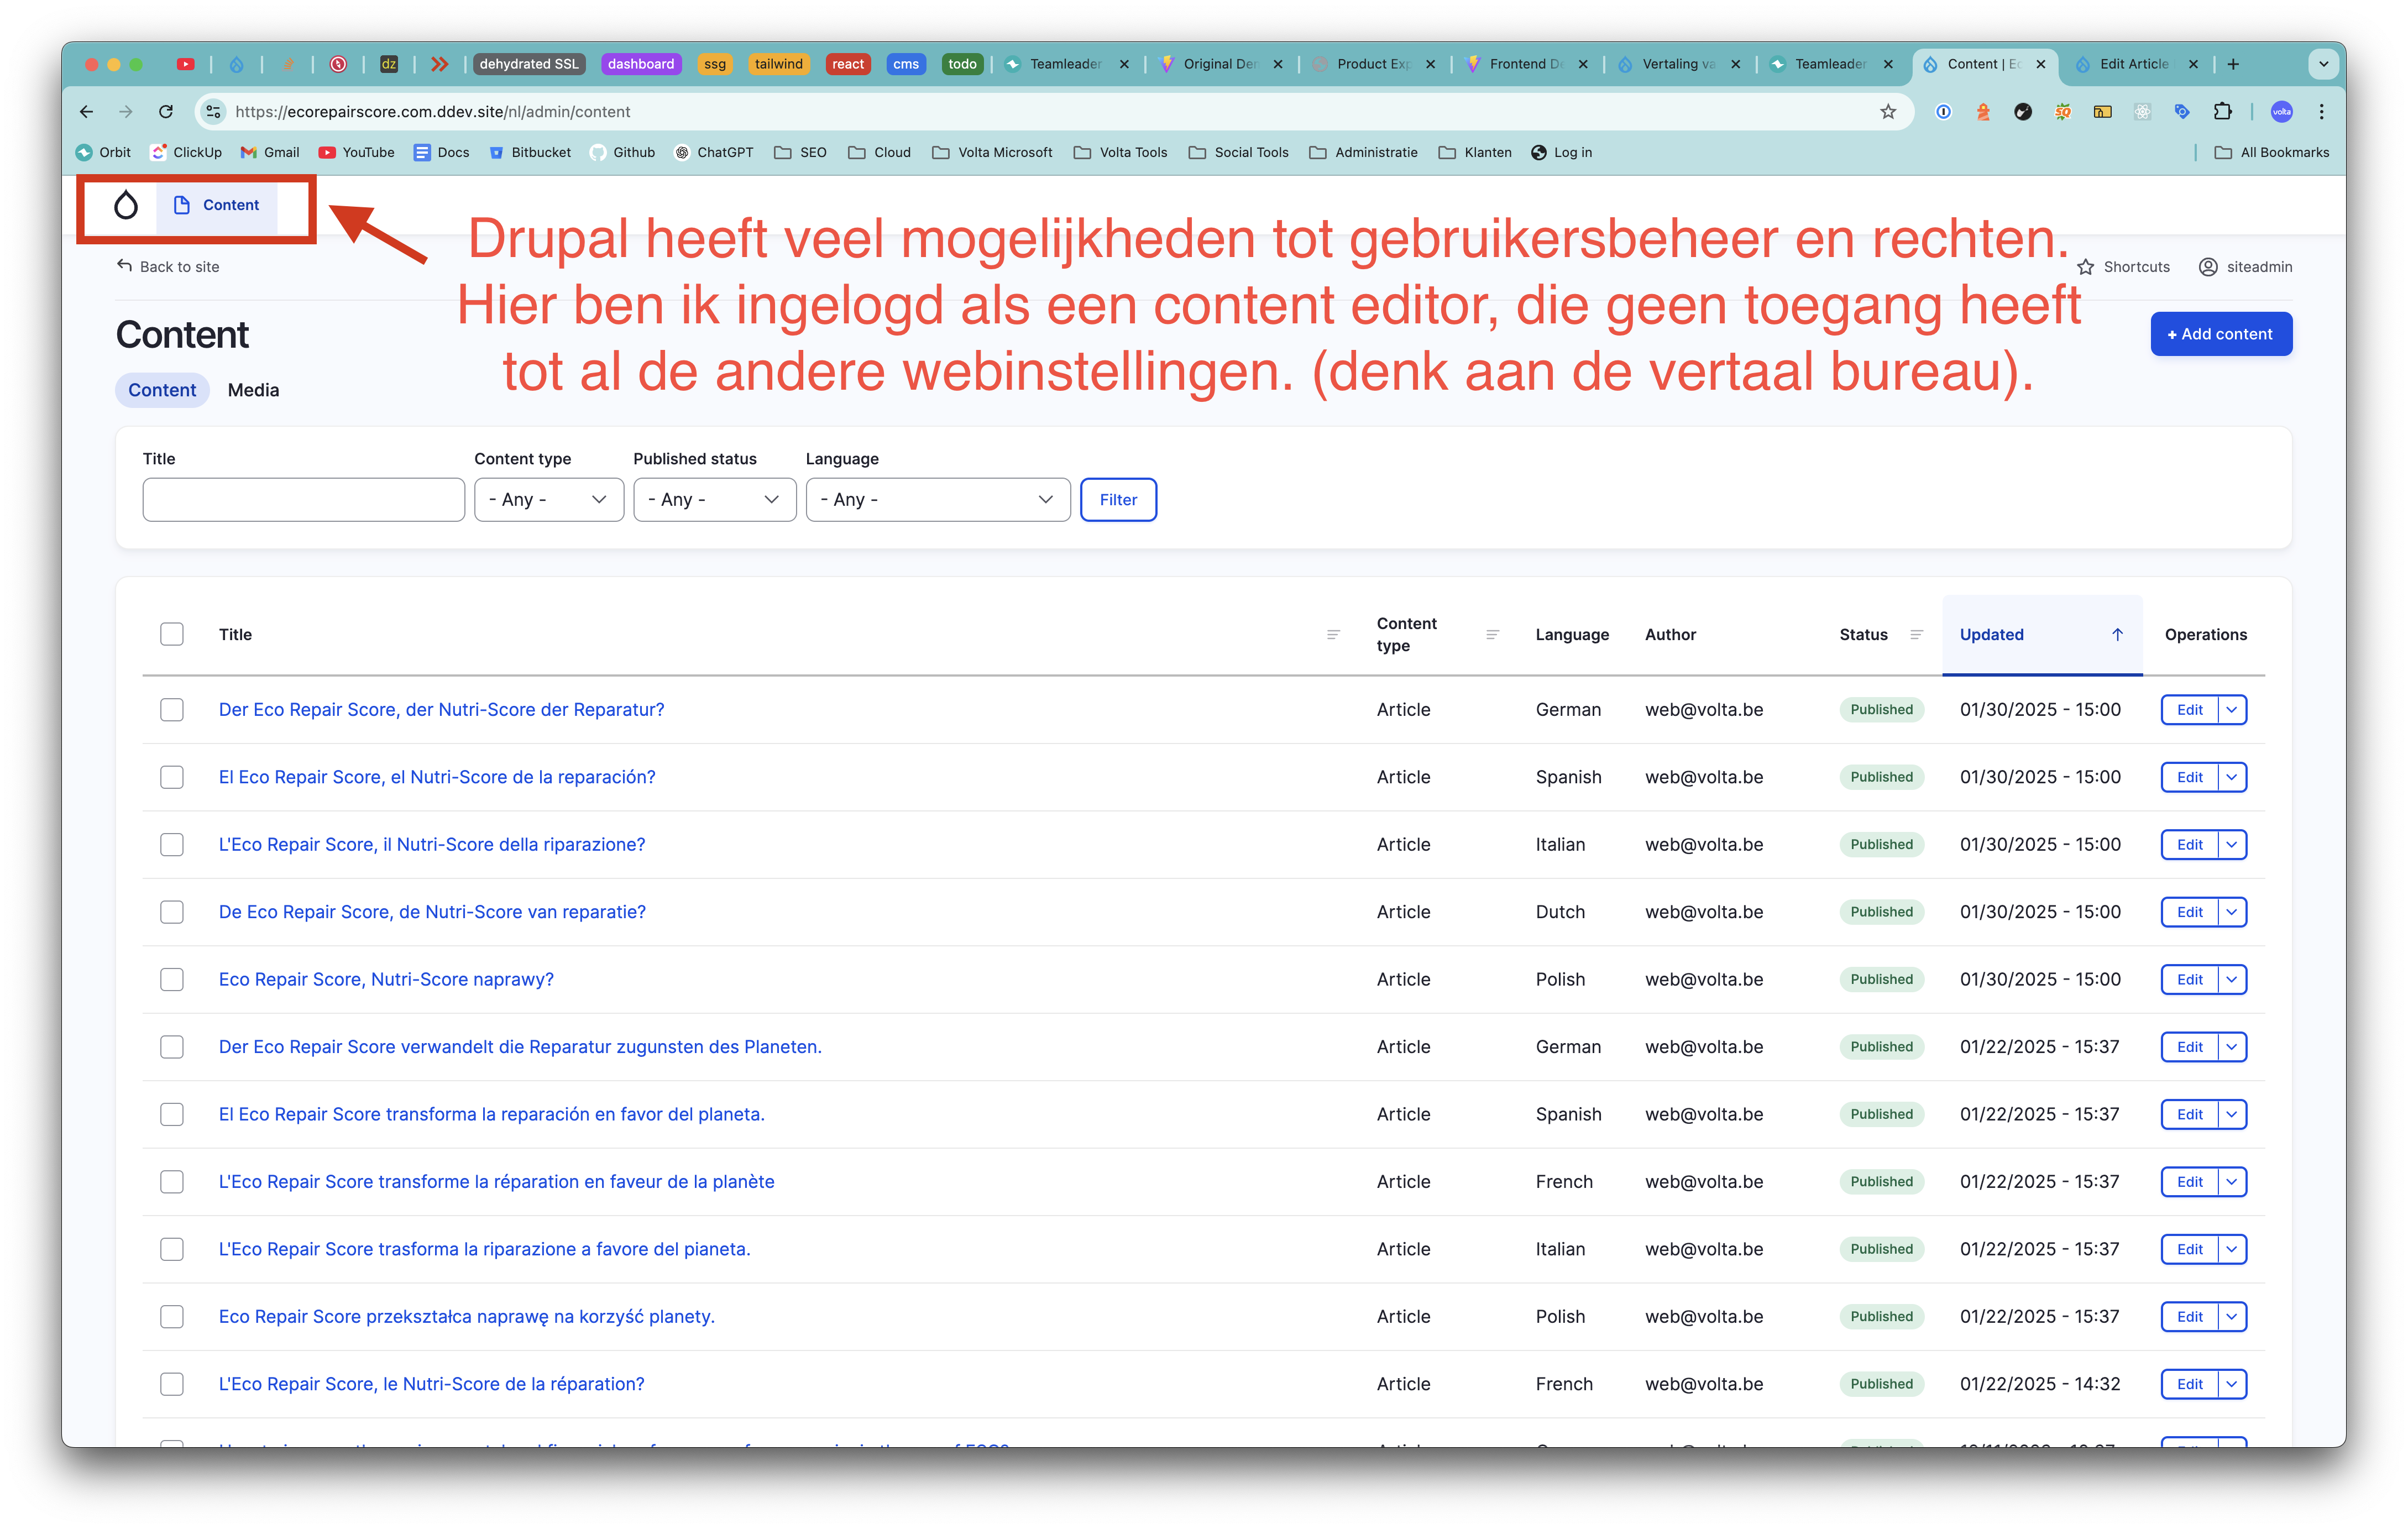The height and width of the screenshot is (1529, 2408).
Task: Reload the page with the refresh icon
Action: tap(166, 112)
